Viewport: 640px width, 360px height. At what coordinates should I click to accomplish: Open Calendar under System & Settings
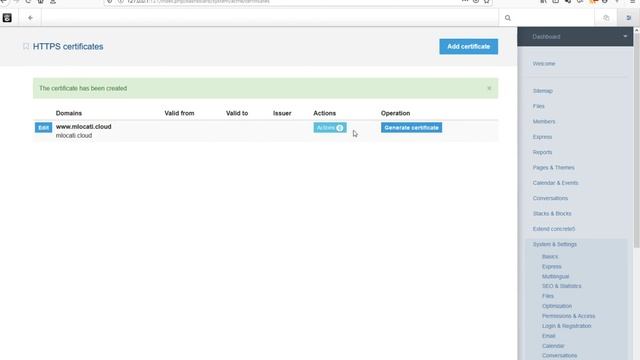[553, 346]
